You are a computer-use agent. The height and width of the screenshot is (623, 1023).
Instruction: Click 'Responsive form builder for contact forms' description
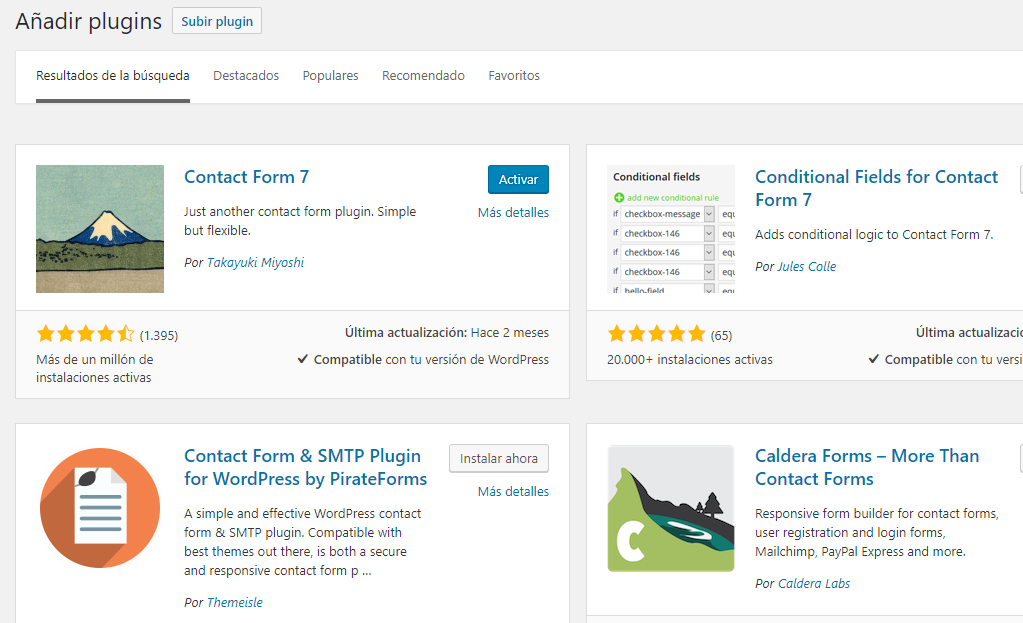click(877, 532)
